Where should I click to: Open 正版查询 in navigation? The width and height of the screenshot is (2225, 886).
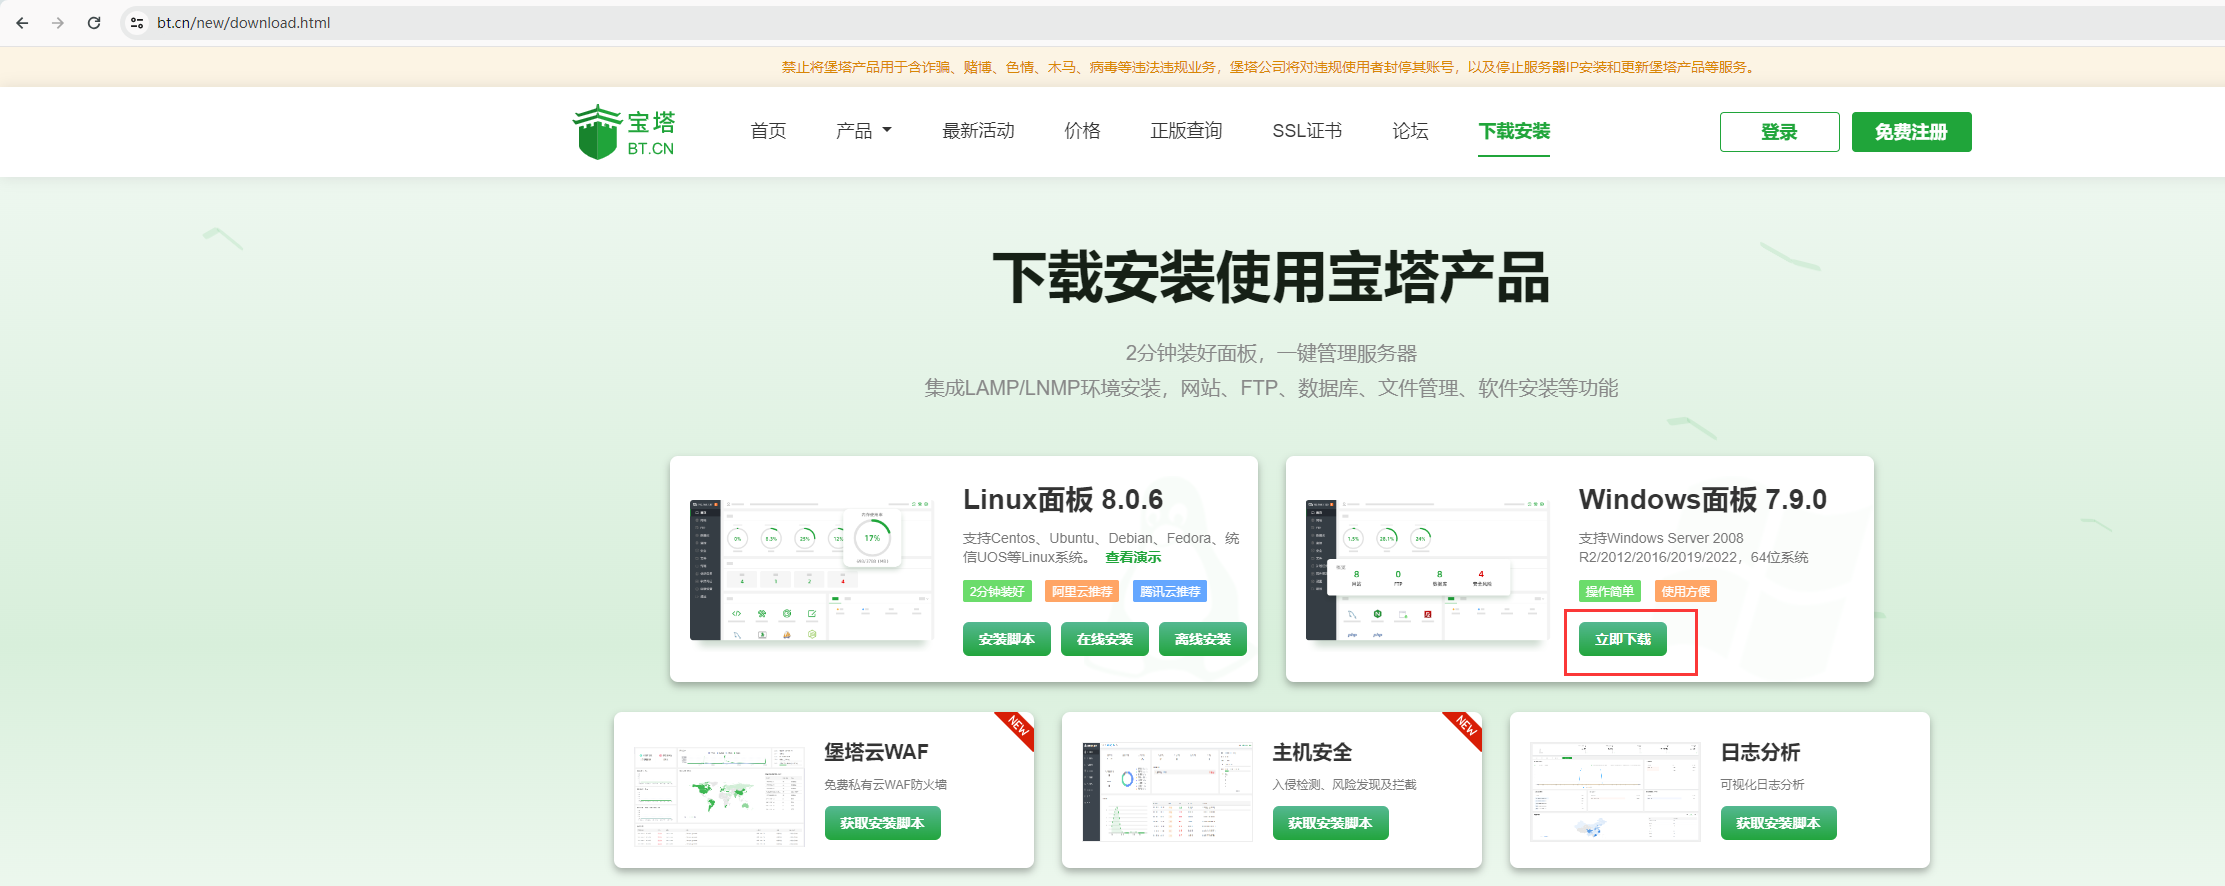(1186, 131)
